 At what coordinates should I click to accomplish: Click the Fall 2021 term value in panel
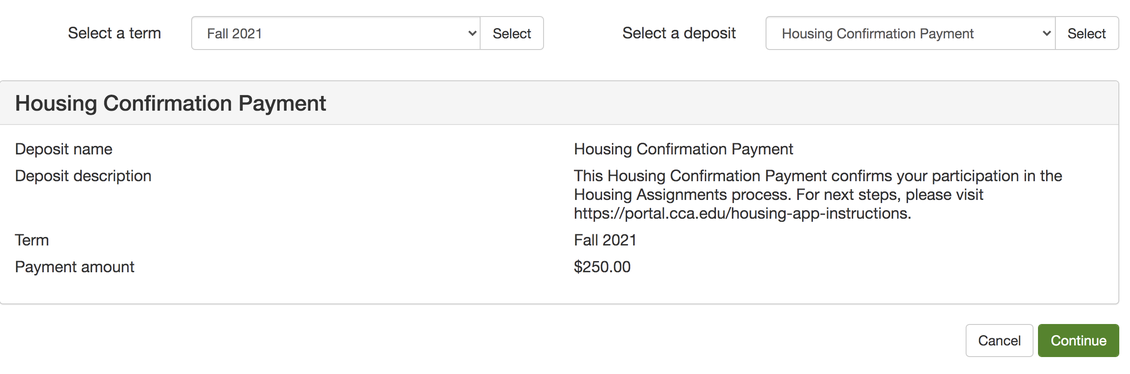pos(605,240)
